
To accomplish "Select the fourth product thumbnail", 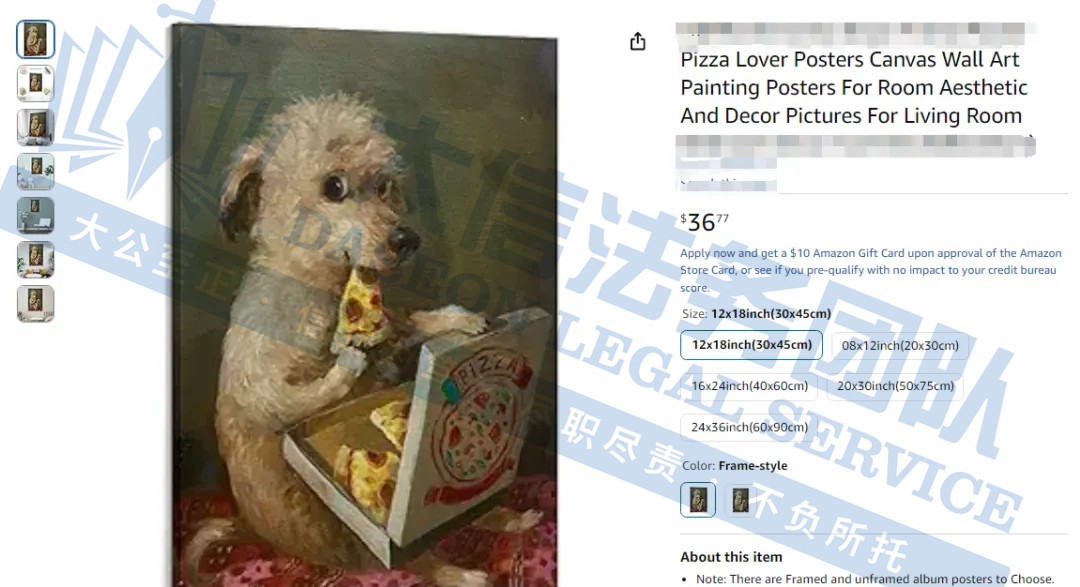I will (35, 172).
